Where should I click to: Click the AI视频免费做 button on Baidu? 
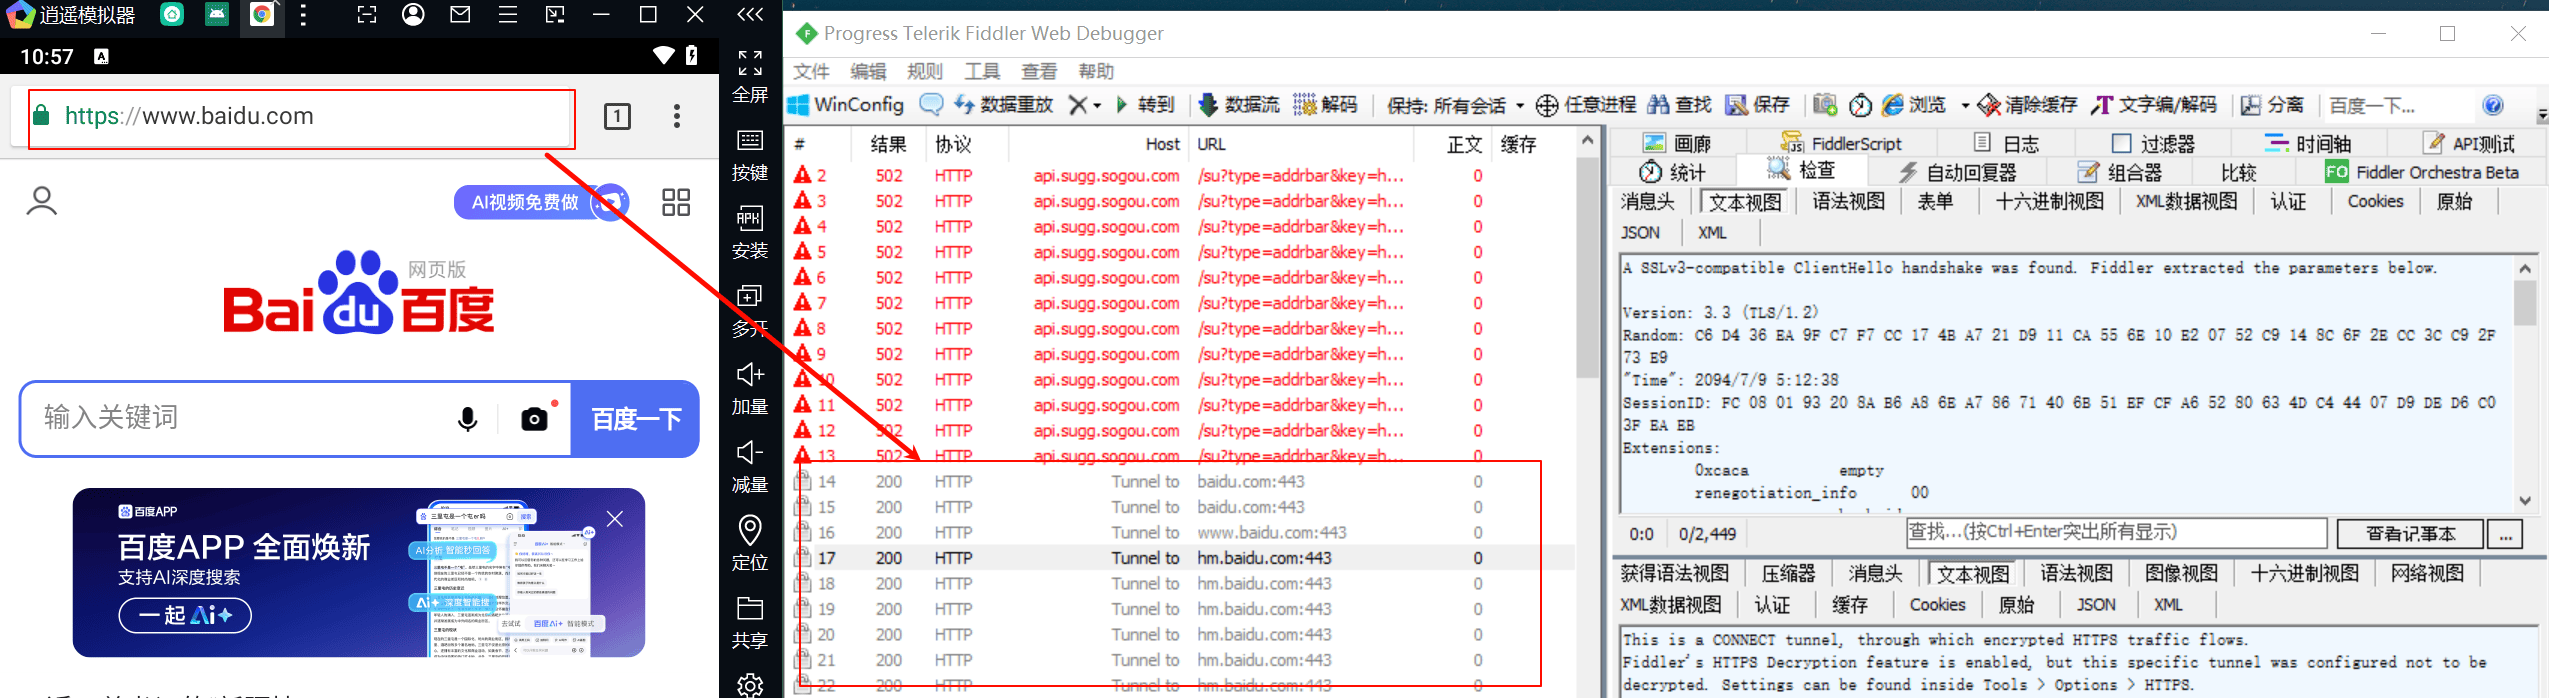pyautogui.click(x=541, y=203)
